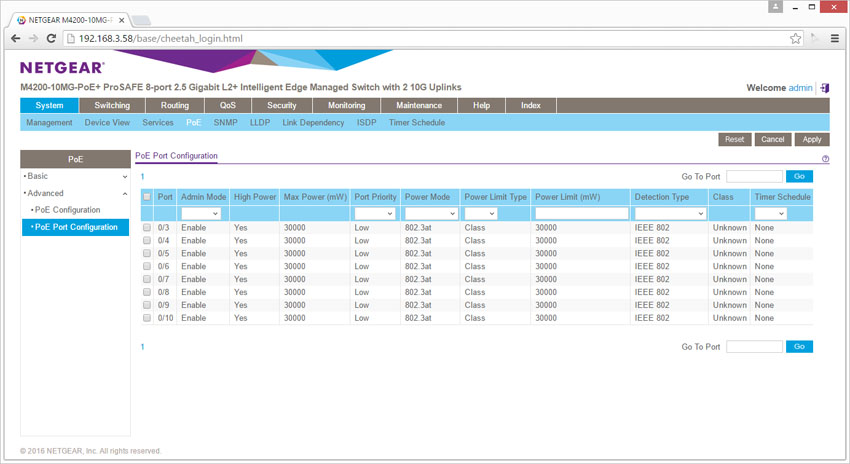Image resolution: width=850 pixels, height=464 pixels.
Task: Open the Routing main tab
Action: 175,105
